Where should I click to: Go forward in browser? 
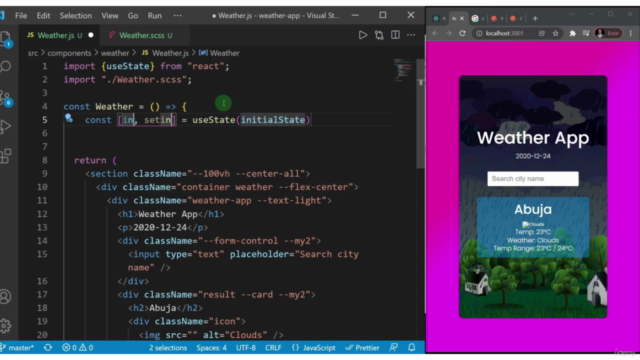pos(449,33)
